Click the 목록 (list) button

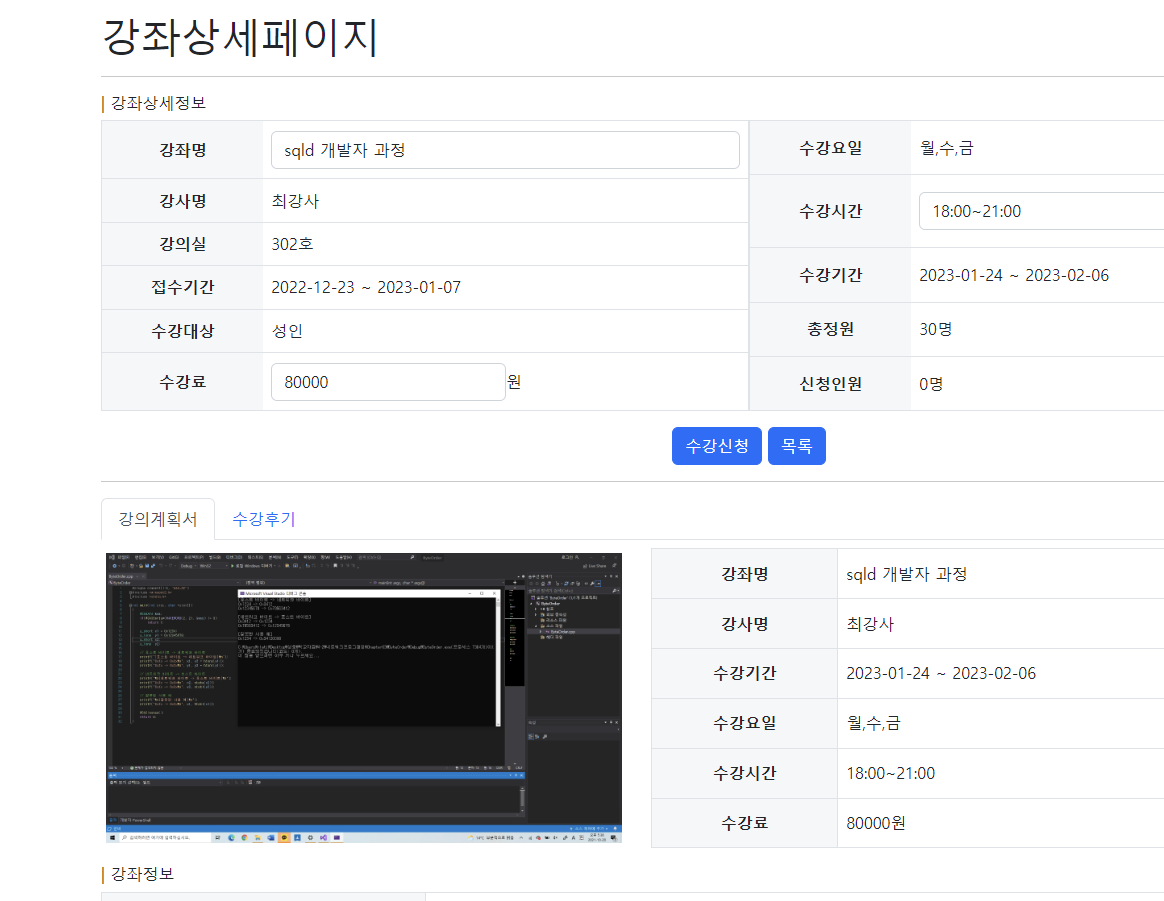(x=796, y=445)
